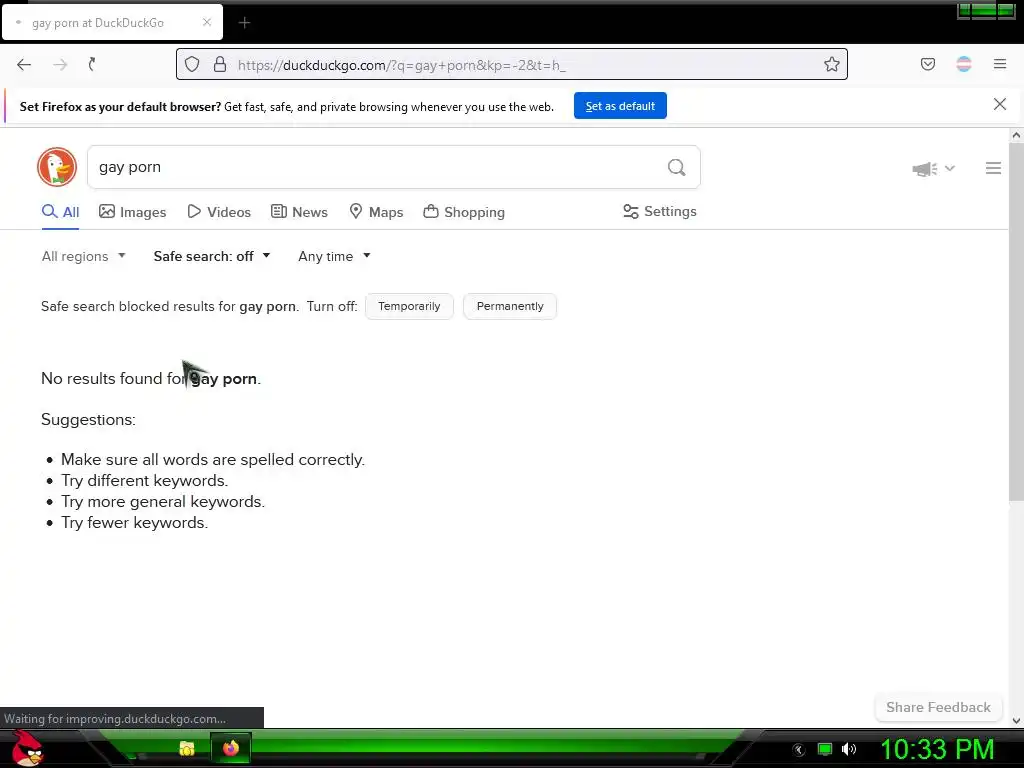Open the file manager taskbar icon

187,748
